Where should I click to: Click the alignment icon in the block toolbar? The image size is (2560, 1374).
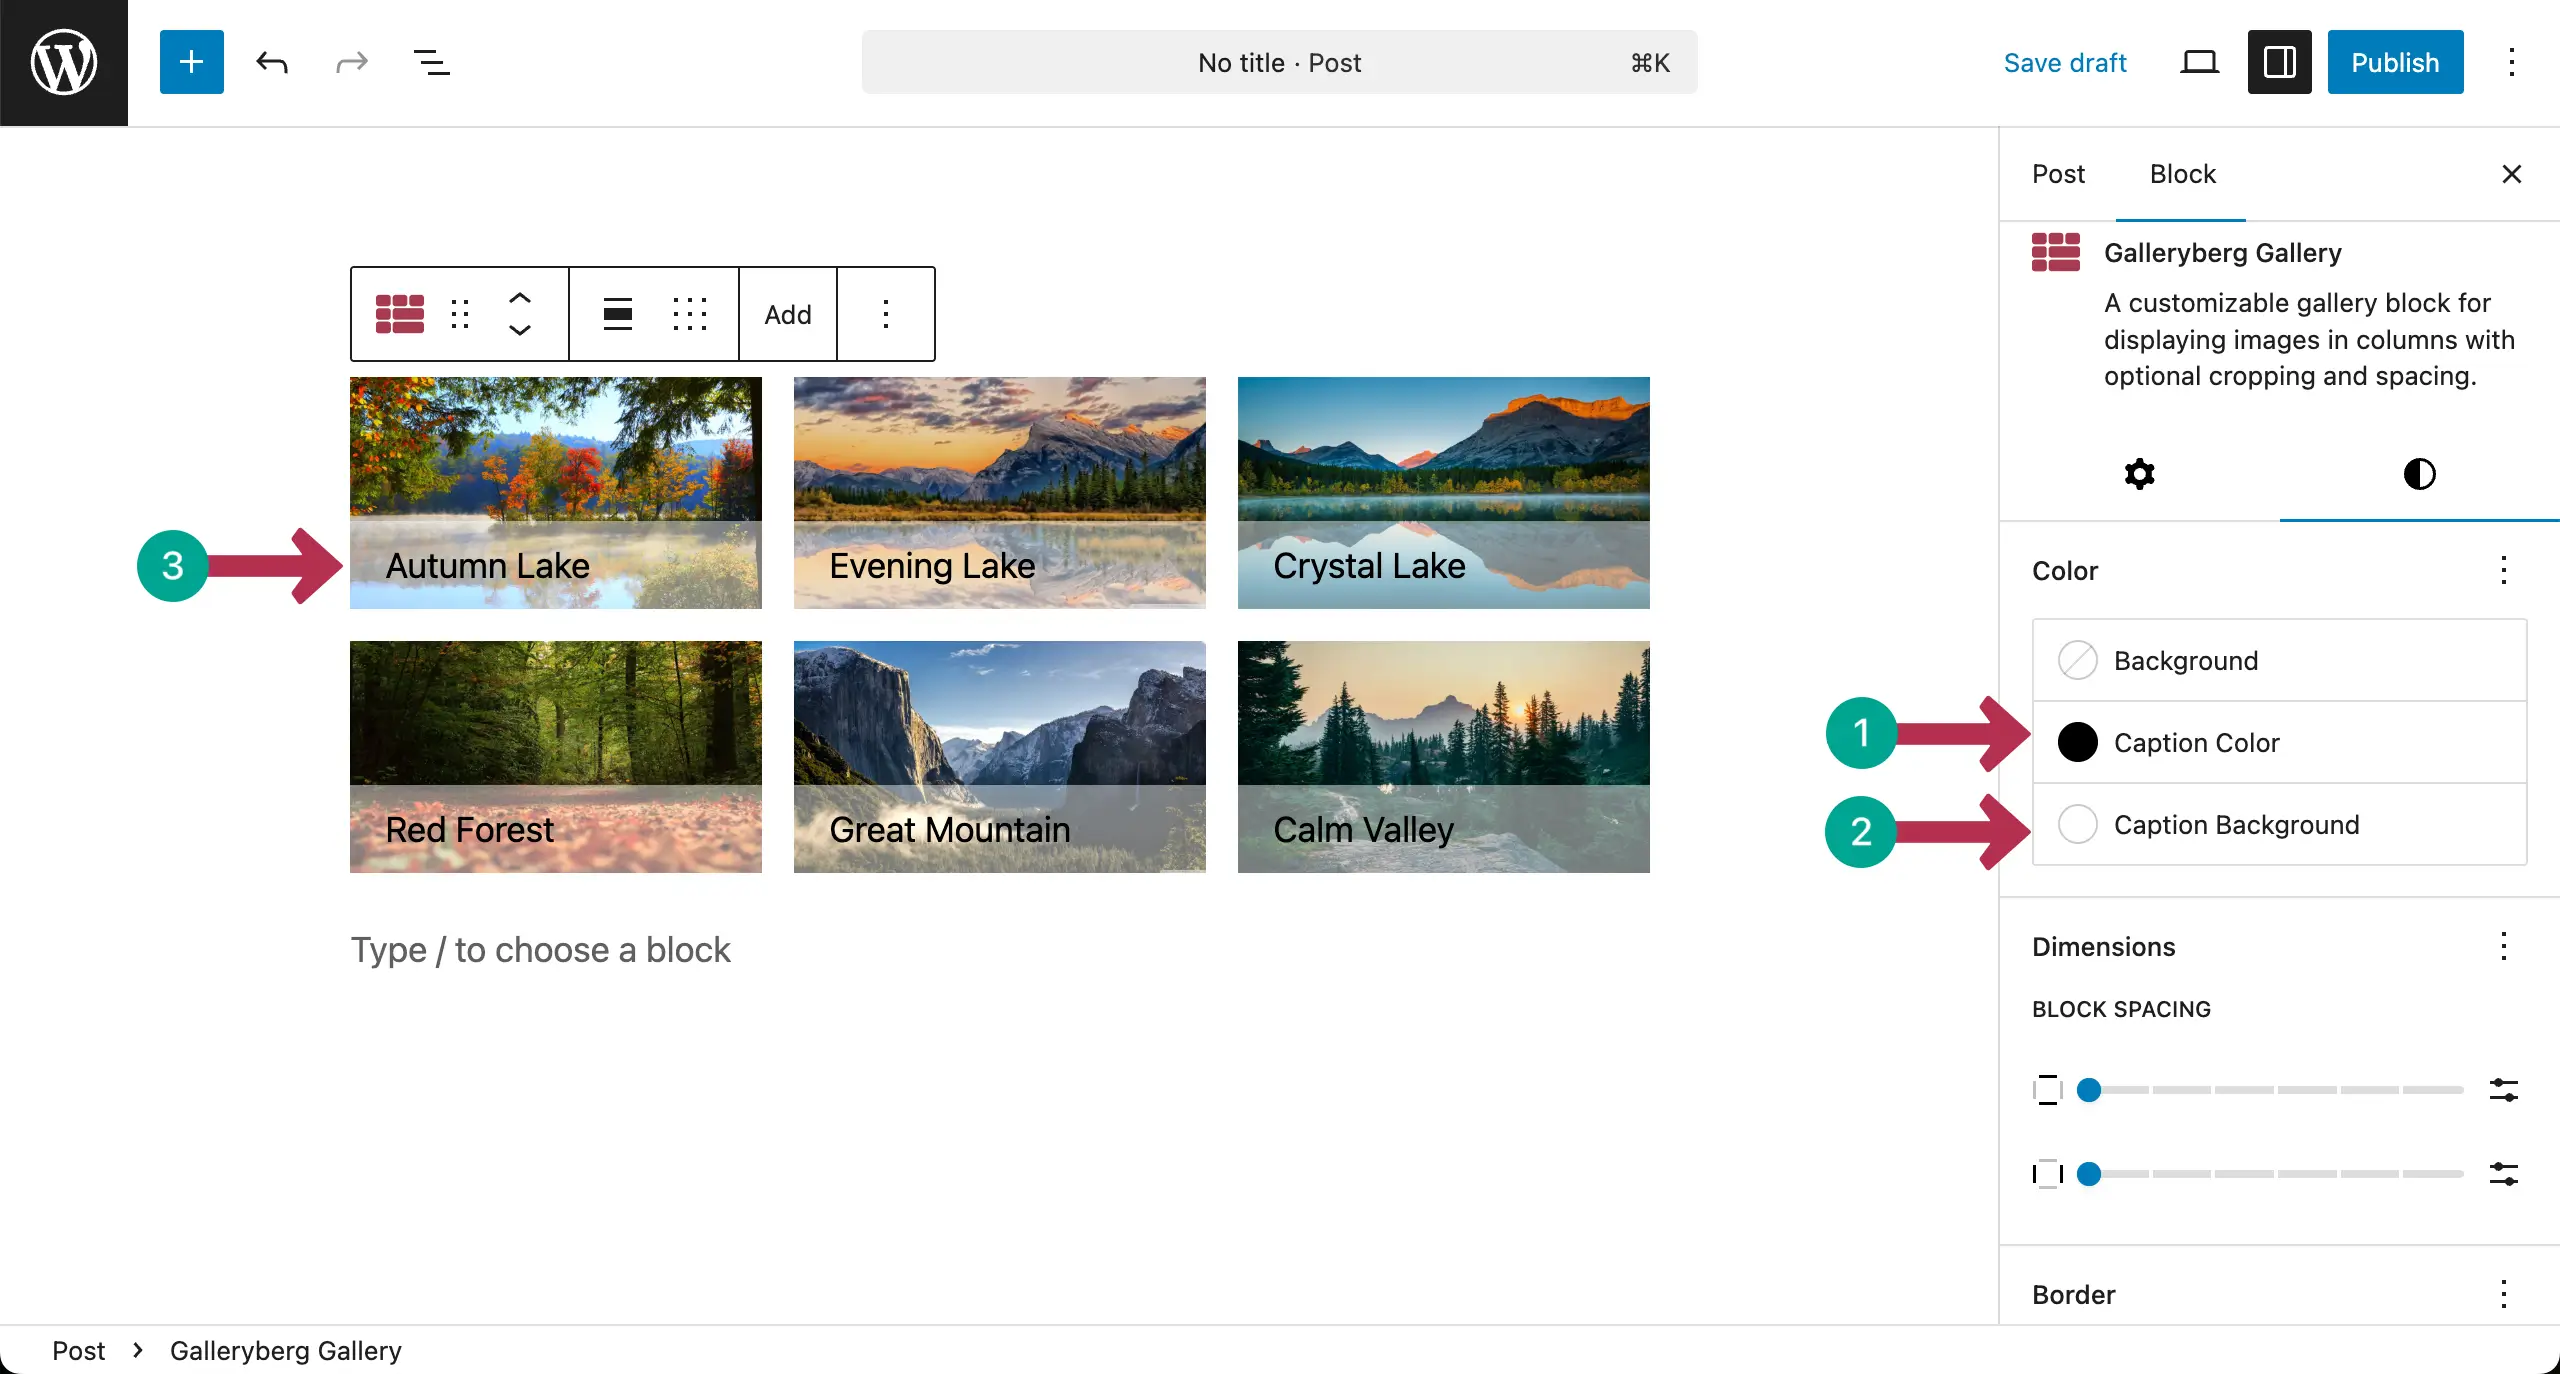pyautogui.click(x=617, y=313)
